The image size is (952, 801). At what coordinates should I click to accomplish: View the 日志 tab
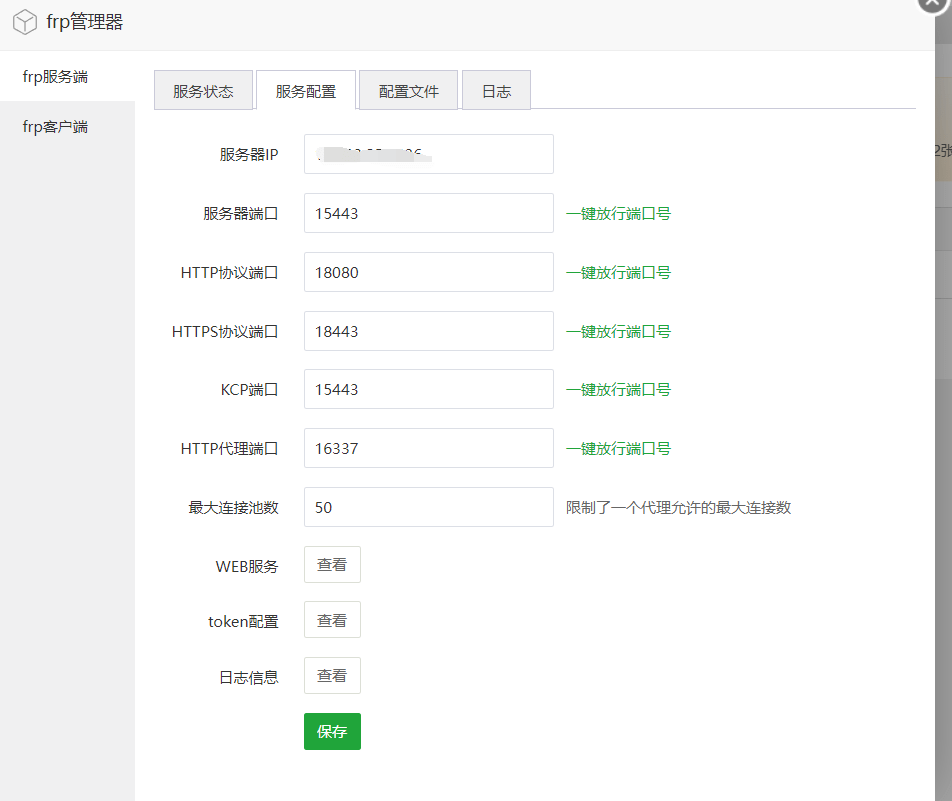496,91
